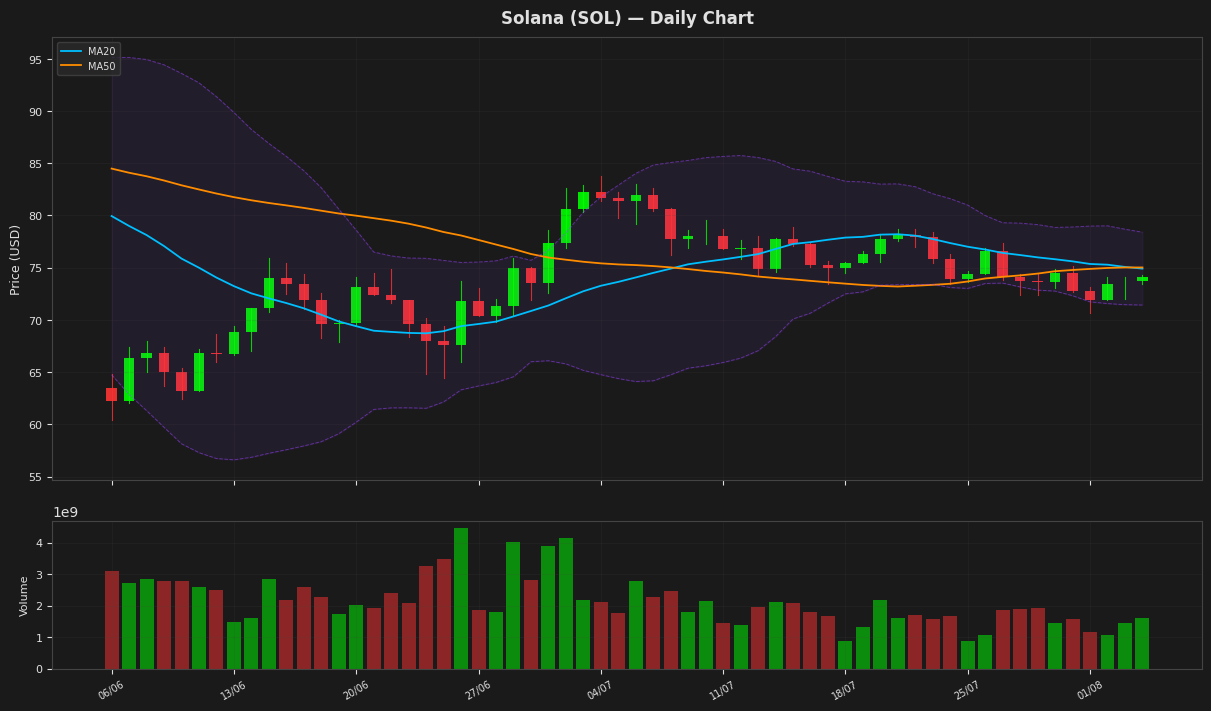Click the 3 volume axis tick label
The height and width of the screenshot is (711, 1211).
pyautogui.click(x=39, y=575)
